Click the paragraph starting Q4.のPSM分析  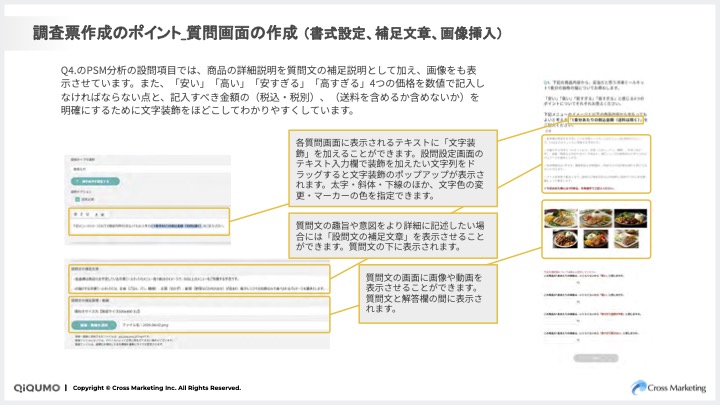tap(272, 90)
